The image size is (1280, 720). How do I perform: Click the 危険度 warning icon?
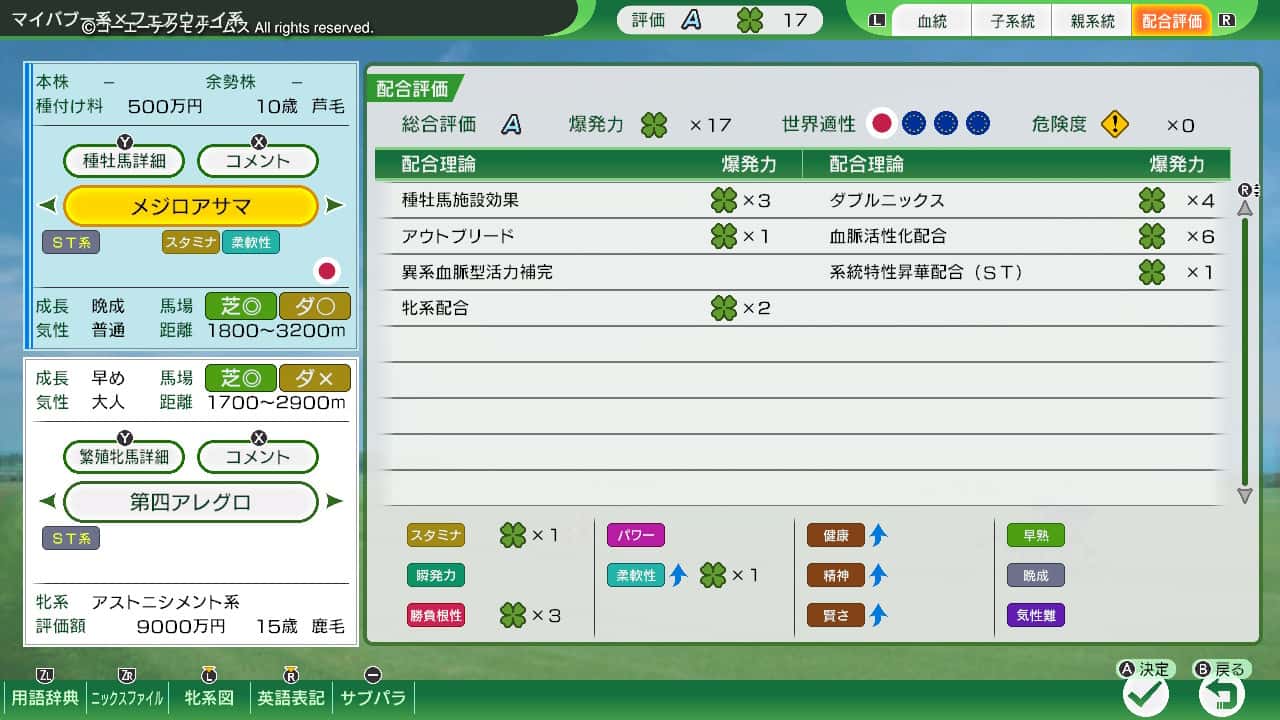pos(1115,123)
